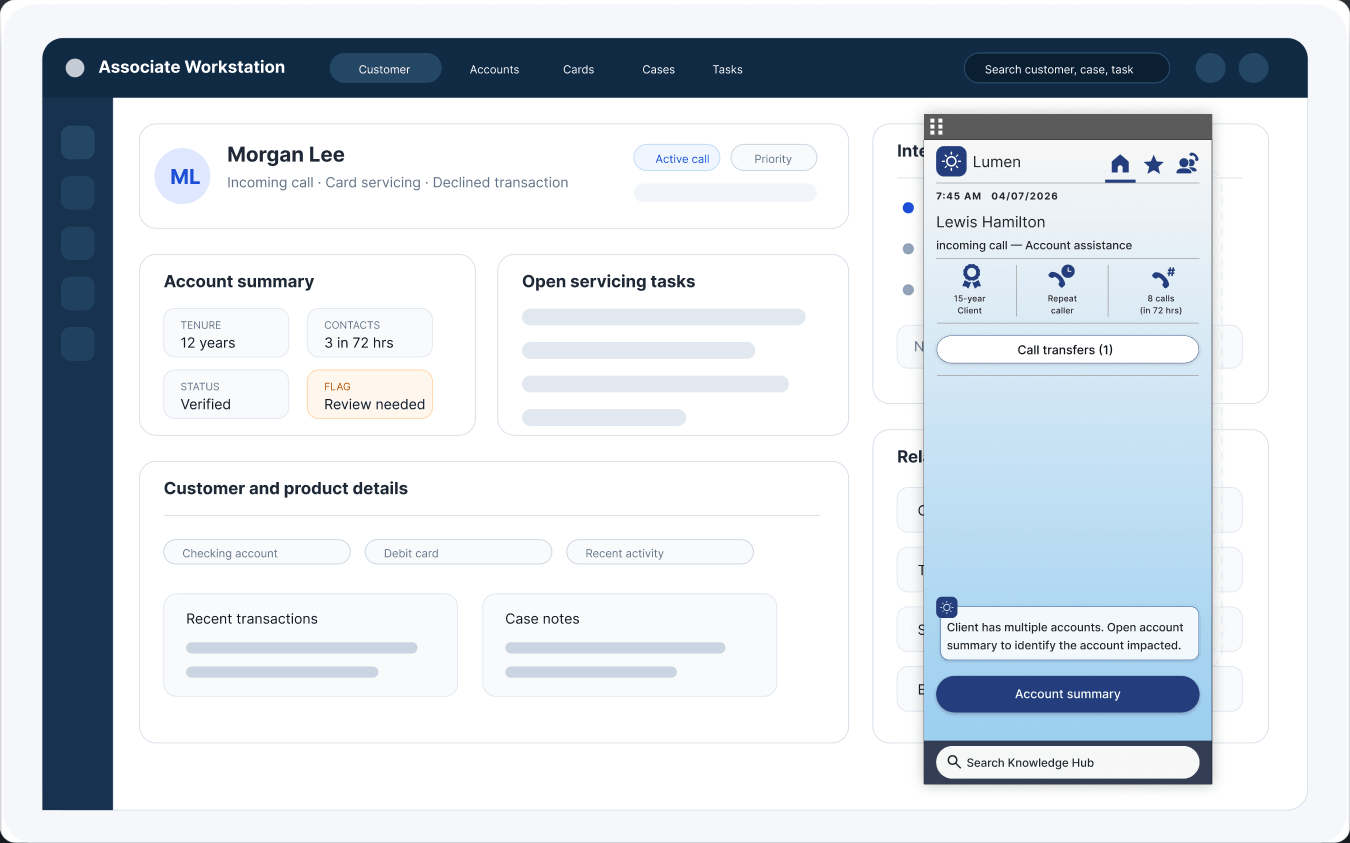Open the Lumen people contacts icon

pyautogui.click(x=1187, y=164)
